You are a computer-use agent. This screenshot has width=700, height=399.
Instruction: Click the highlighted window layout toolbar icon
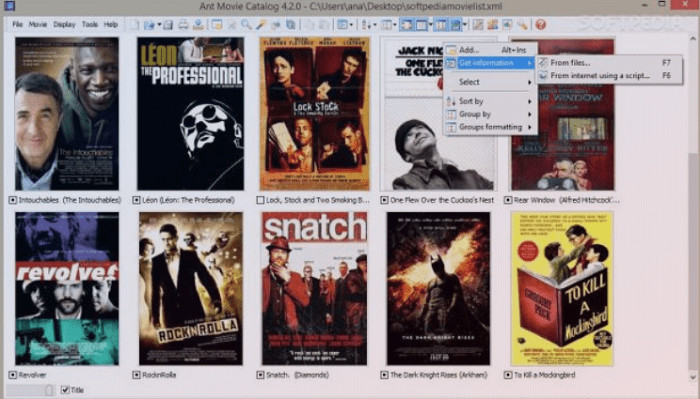pos(421,25)
